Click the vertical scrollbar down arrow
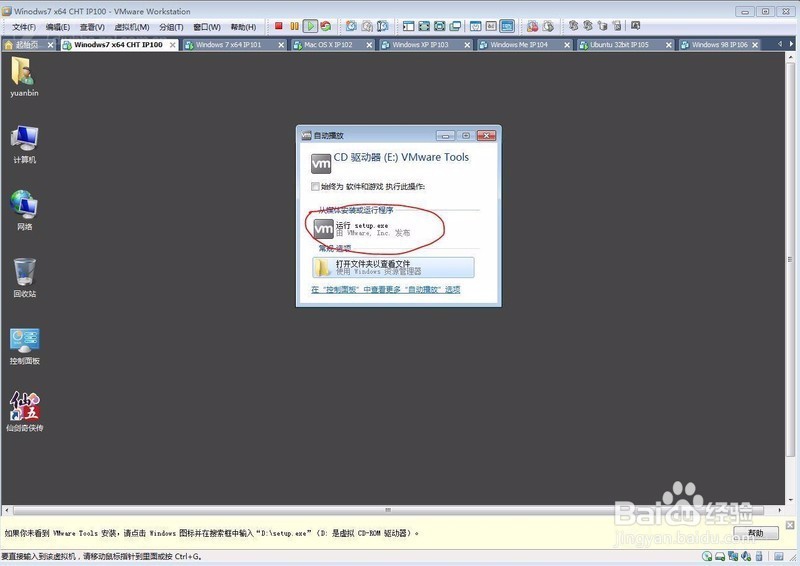This screenshot has width=800, height=566. click(x=790, y=500)
